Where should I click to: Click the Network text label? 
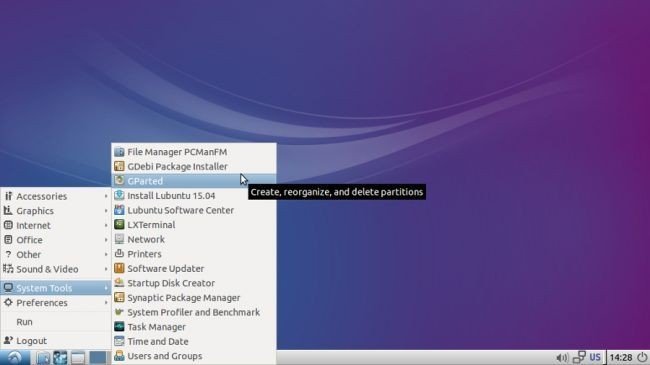[x=146, y=239]
